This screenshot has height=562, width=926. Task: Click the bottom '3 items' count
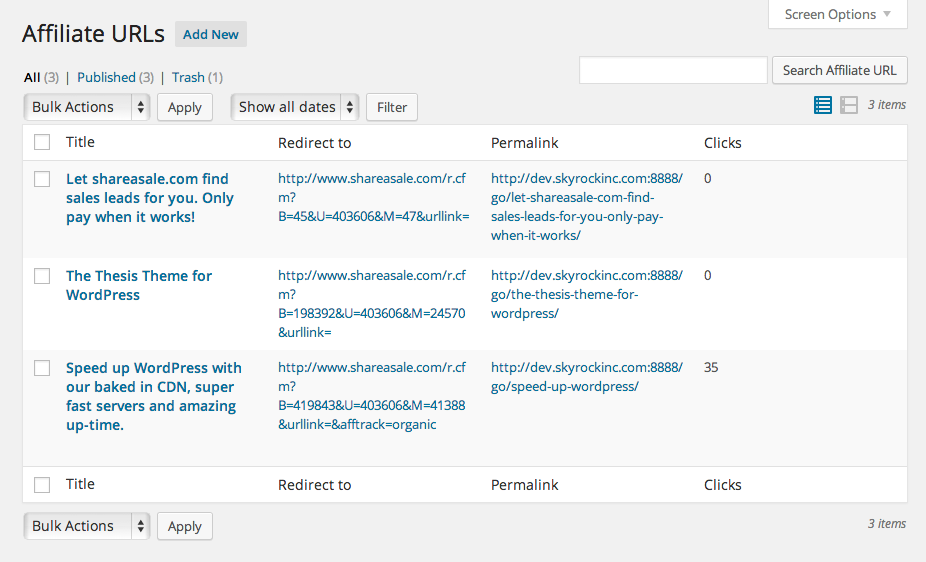pos(886,524)
